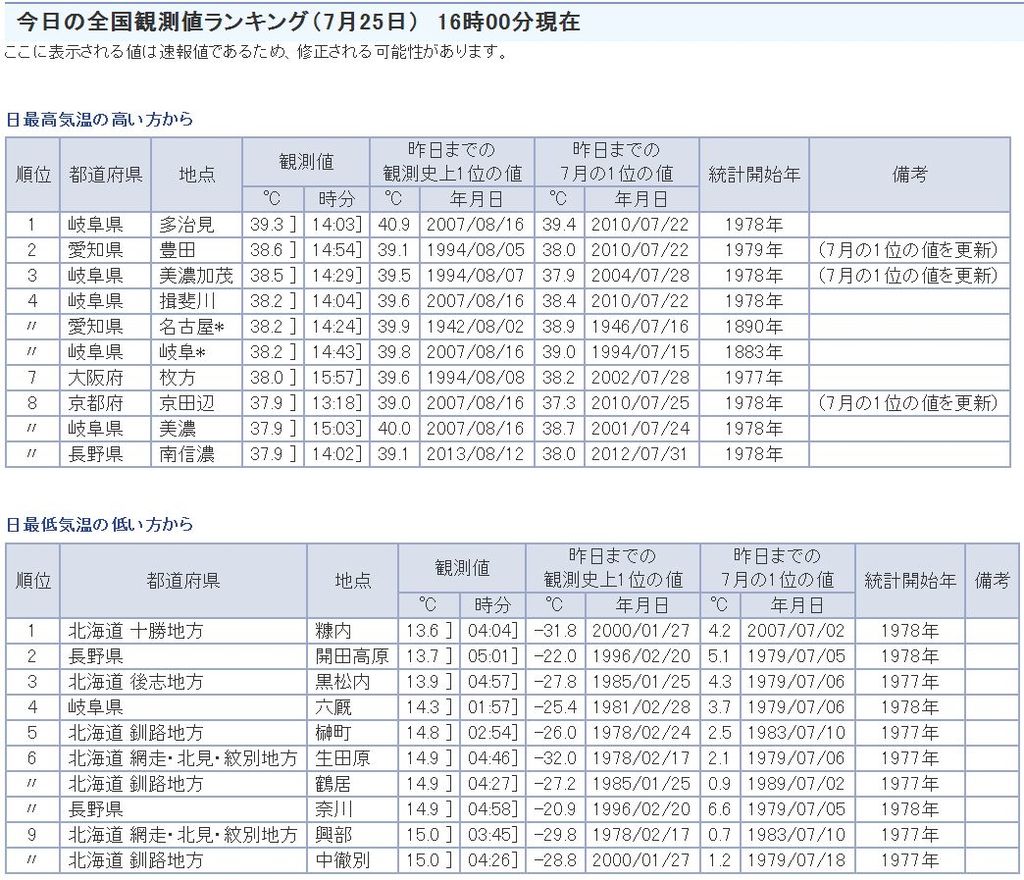
Task: Click the 大阪府 prefecture cell
Action: point(95,377)
